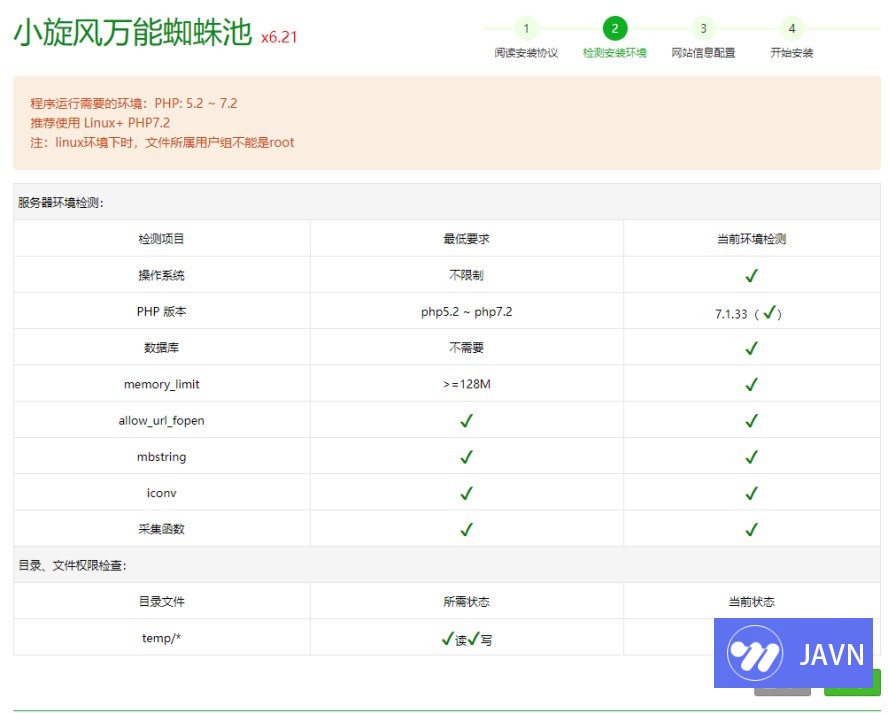Screen dimensions: 888x713
Task: Click the 操作系统 row label
Action: pyautogui.click(x=161, y=275)
